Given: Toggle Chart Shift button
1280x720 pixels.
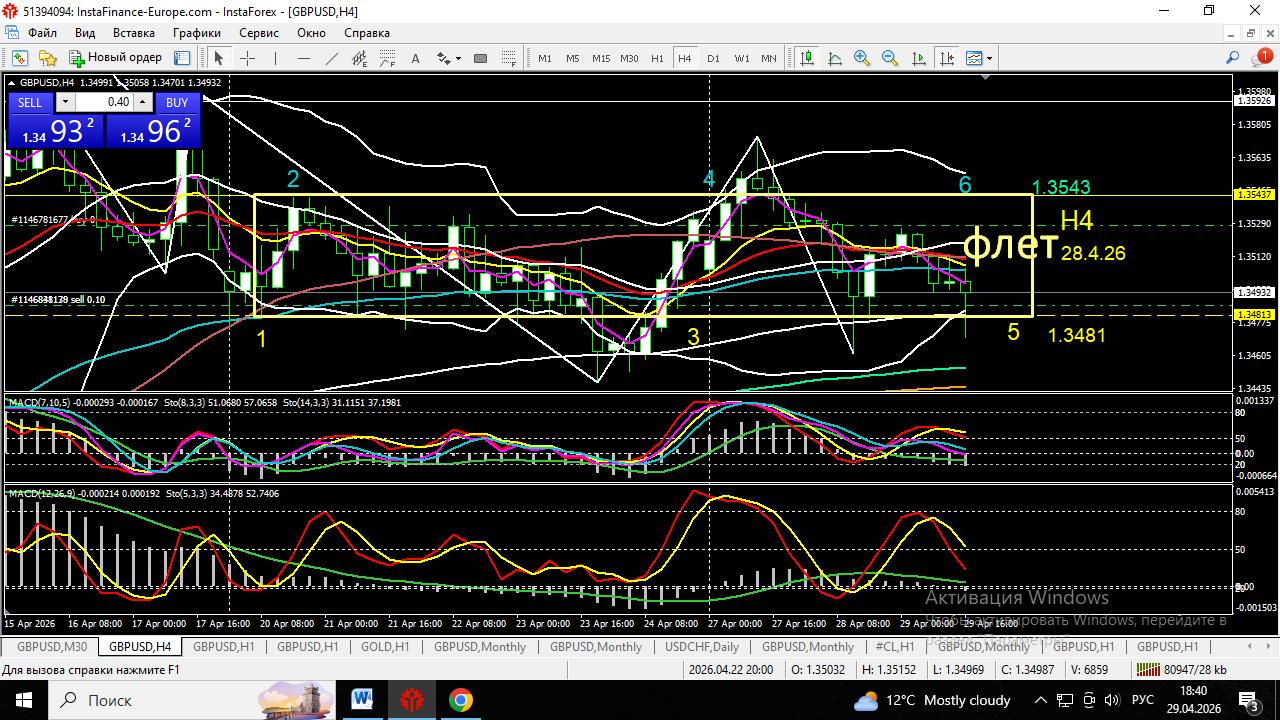Looking at the screenshot, I should click(x=946, y=58).
